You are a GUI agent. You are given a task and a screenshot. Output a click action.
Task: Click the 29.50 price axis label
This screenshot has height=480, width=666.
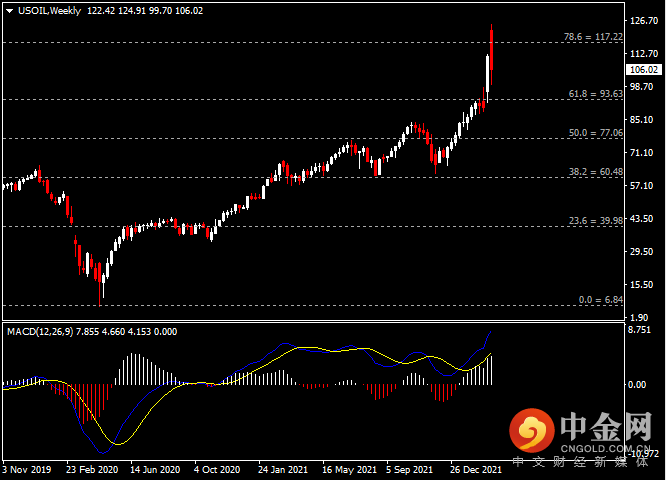coord(641,251)
